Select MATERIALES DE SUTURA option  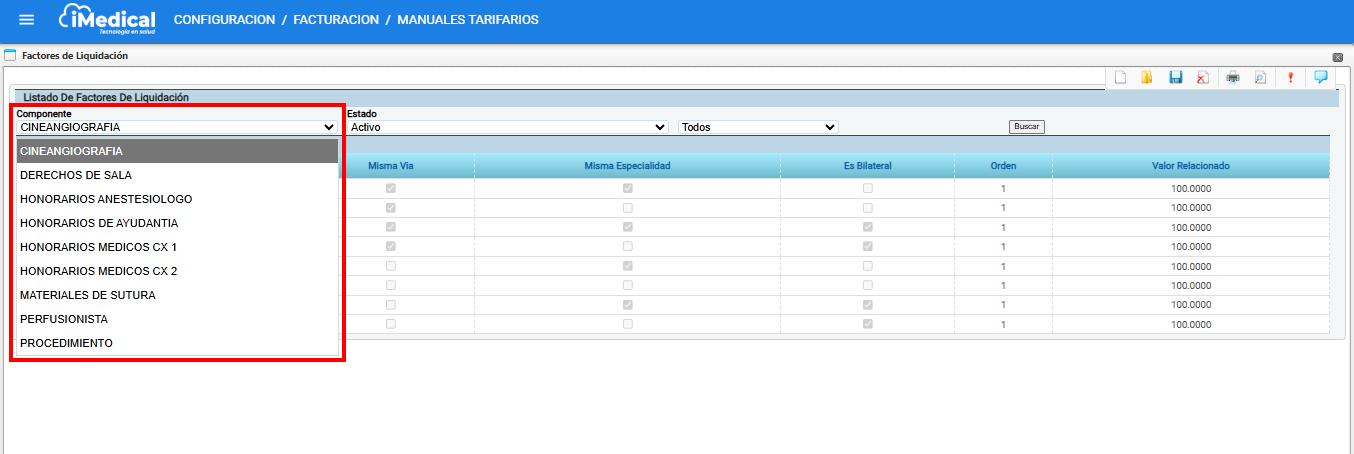pyautogui.click(x=88, y=295)
